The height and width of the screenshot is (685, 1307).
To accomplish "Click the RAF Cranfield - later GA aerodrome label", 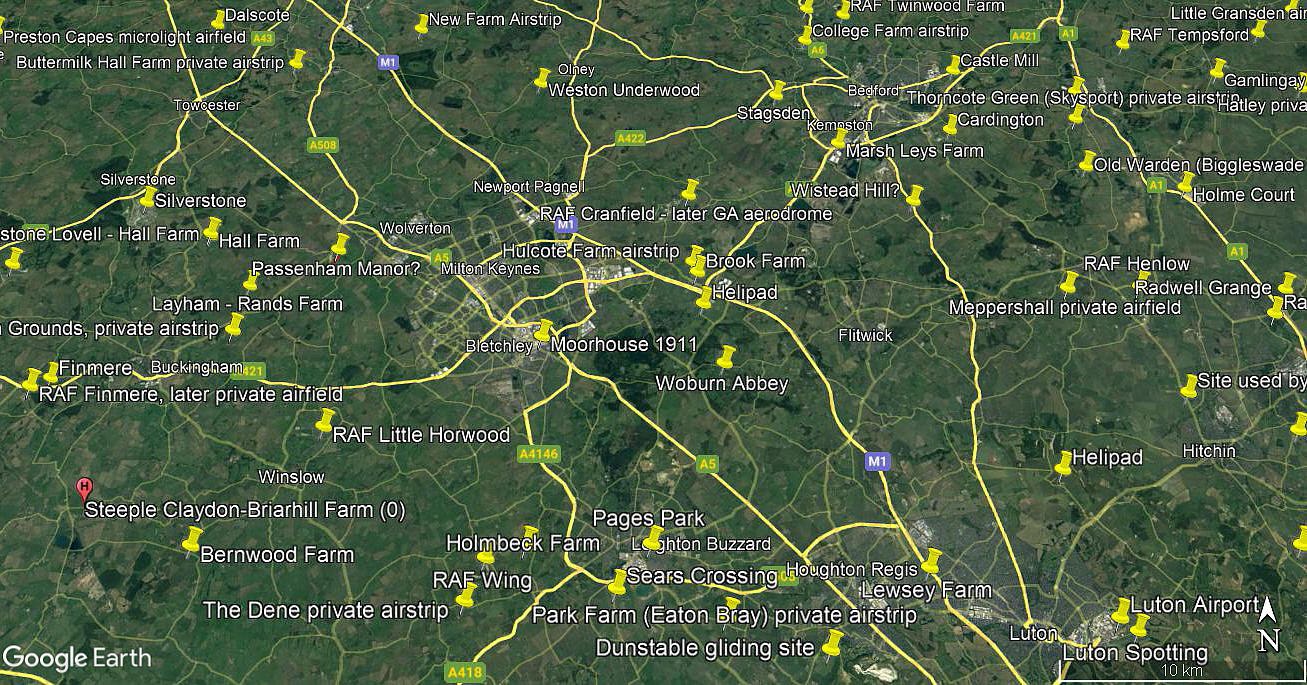I will point(685,214).
